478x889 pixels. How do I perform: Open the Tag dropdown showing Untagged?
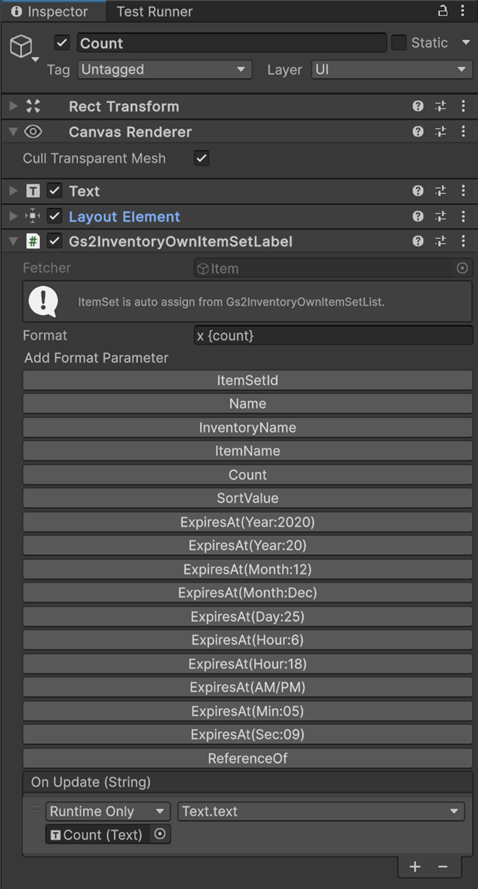pyautogui.click(x=164, y=70)
